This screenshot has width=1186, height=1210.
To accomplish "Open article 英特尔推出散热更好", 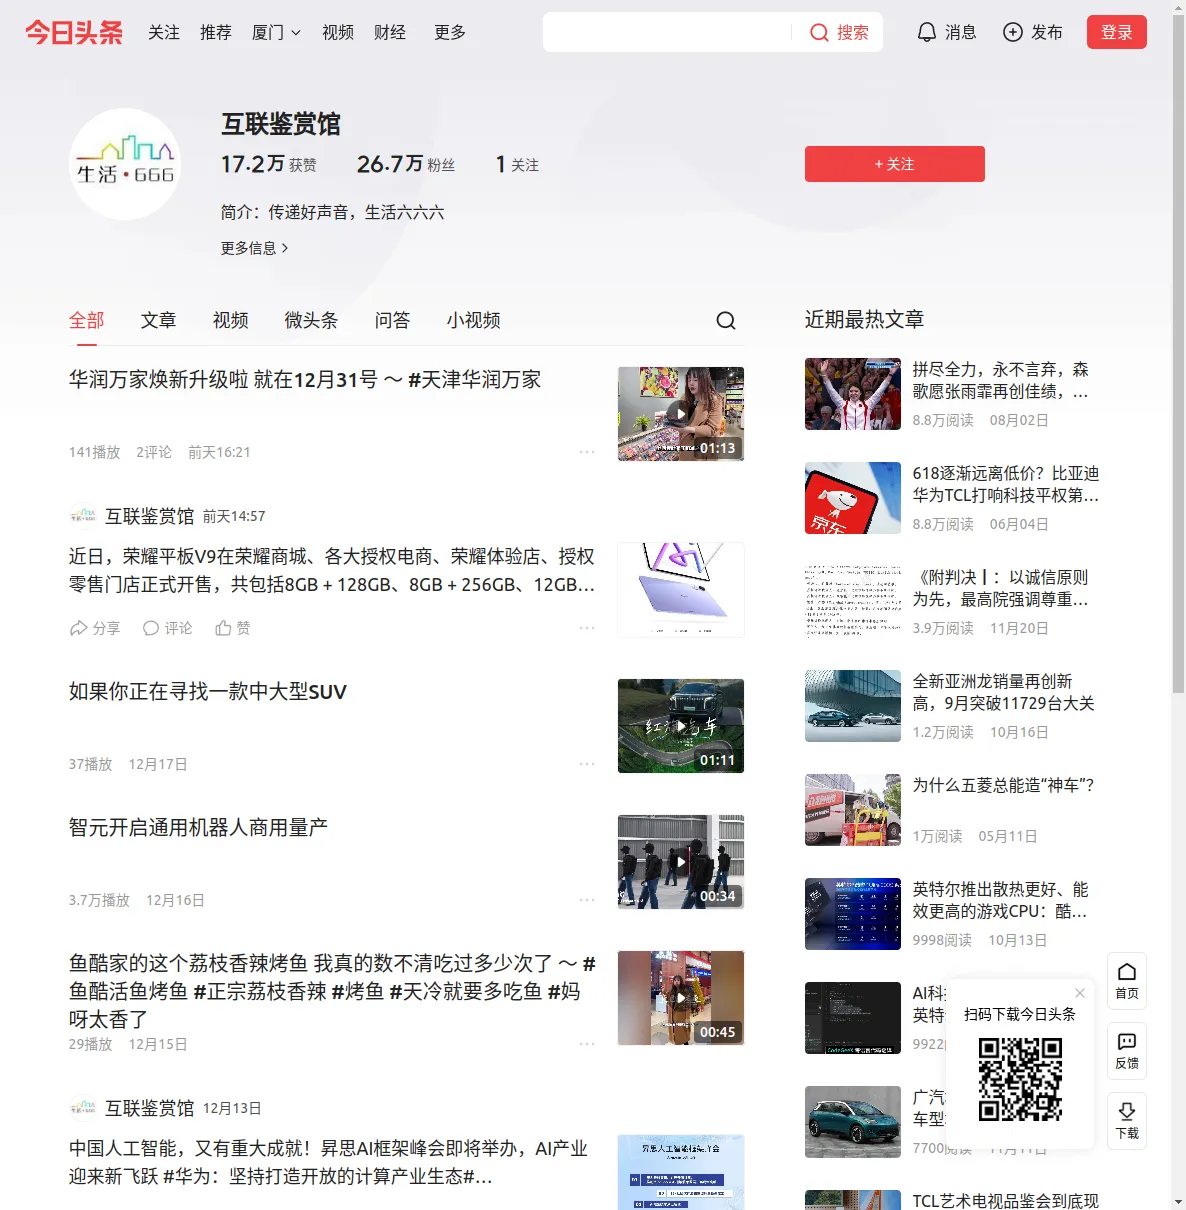I will point(1001,901).
